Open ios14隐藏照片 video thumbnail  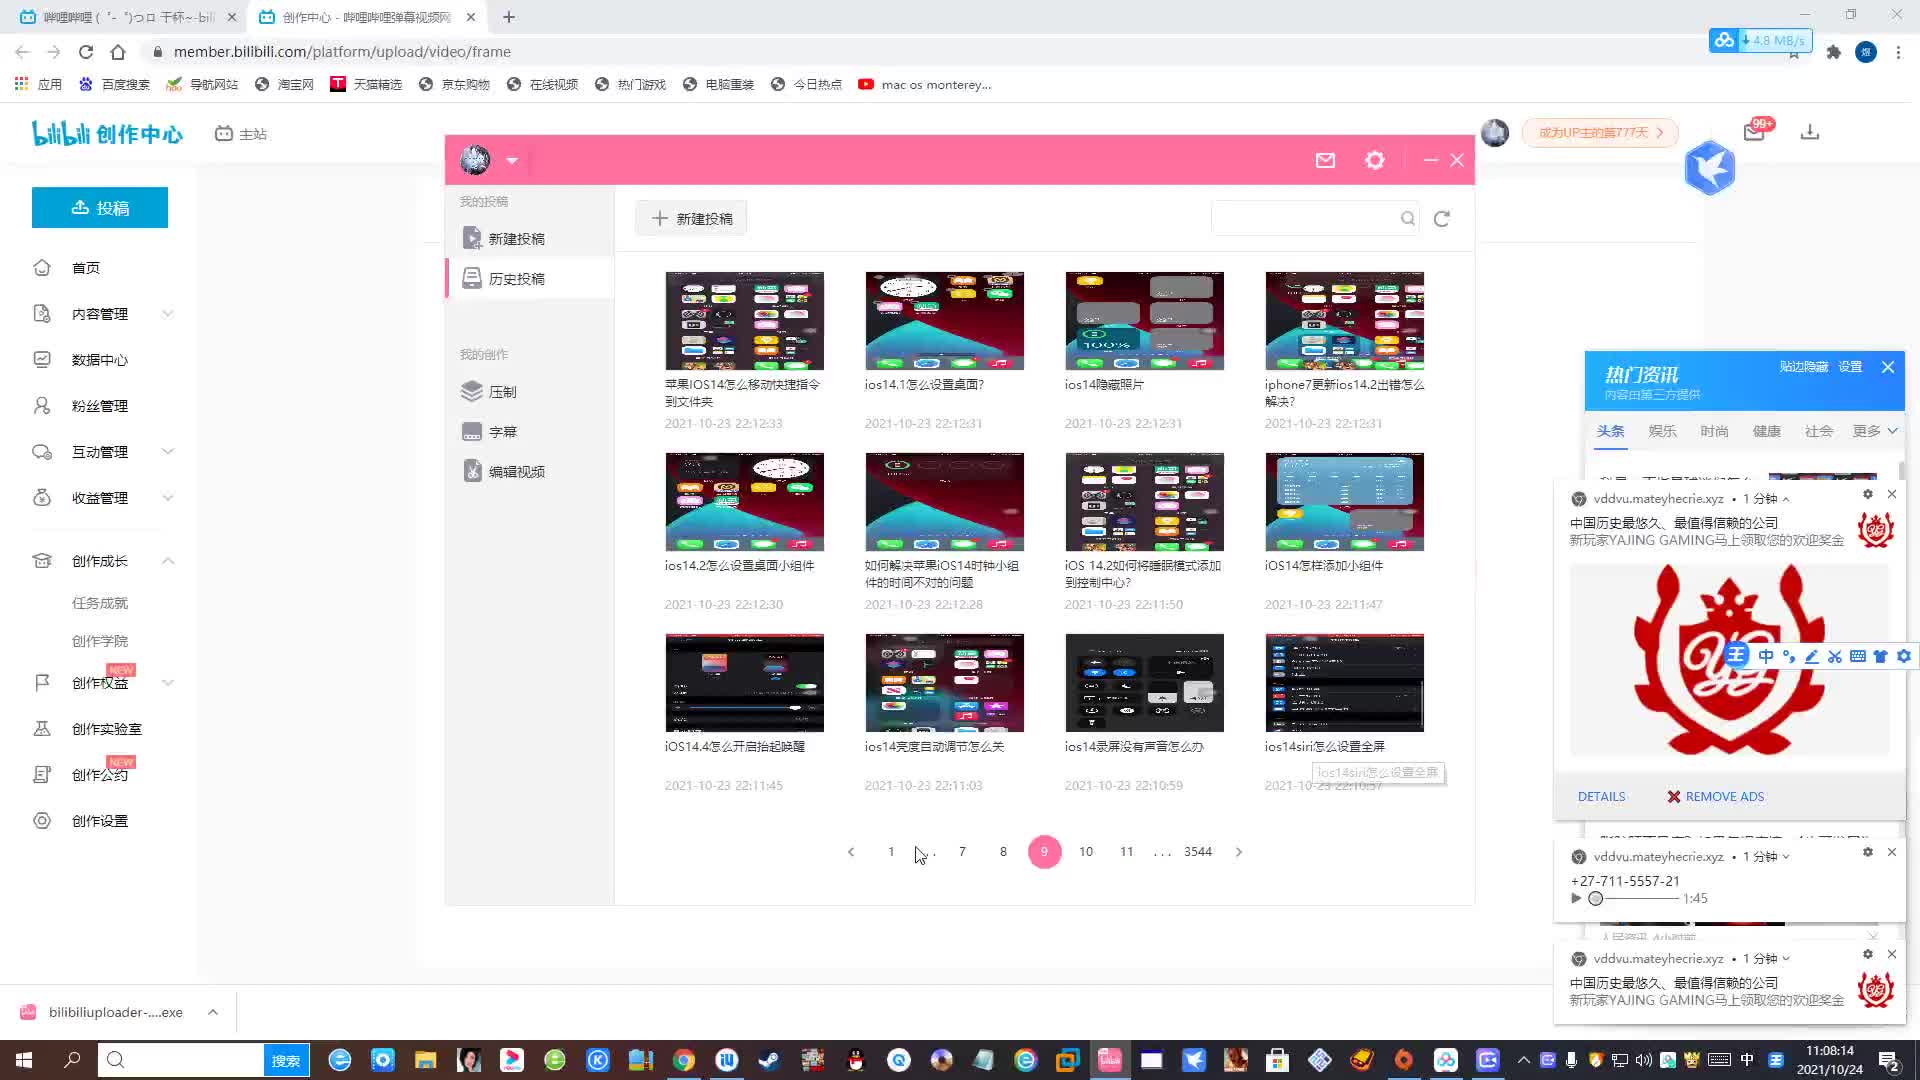1144,321
